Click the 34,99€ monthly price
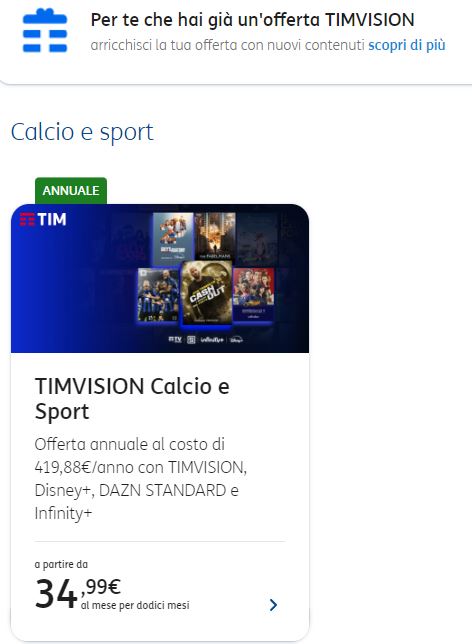Viewport: 472px width, 644px height. (x=78, y=593)
